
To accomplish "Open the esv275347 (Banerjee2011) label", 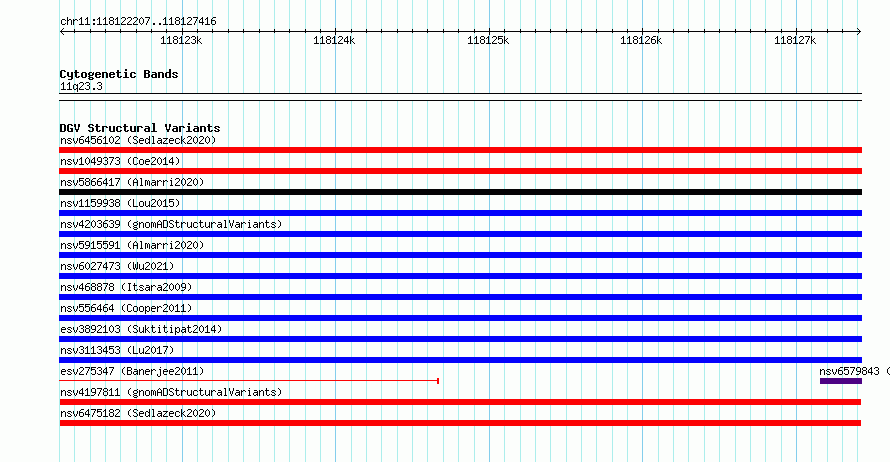I will click(x=132, y=371).
